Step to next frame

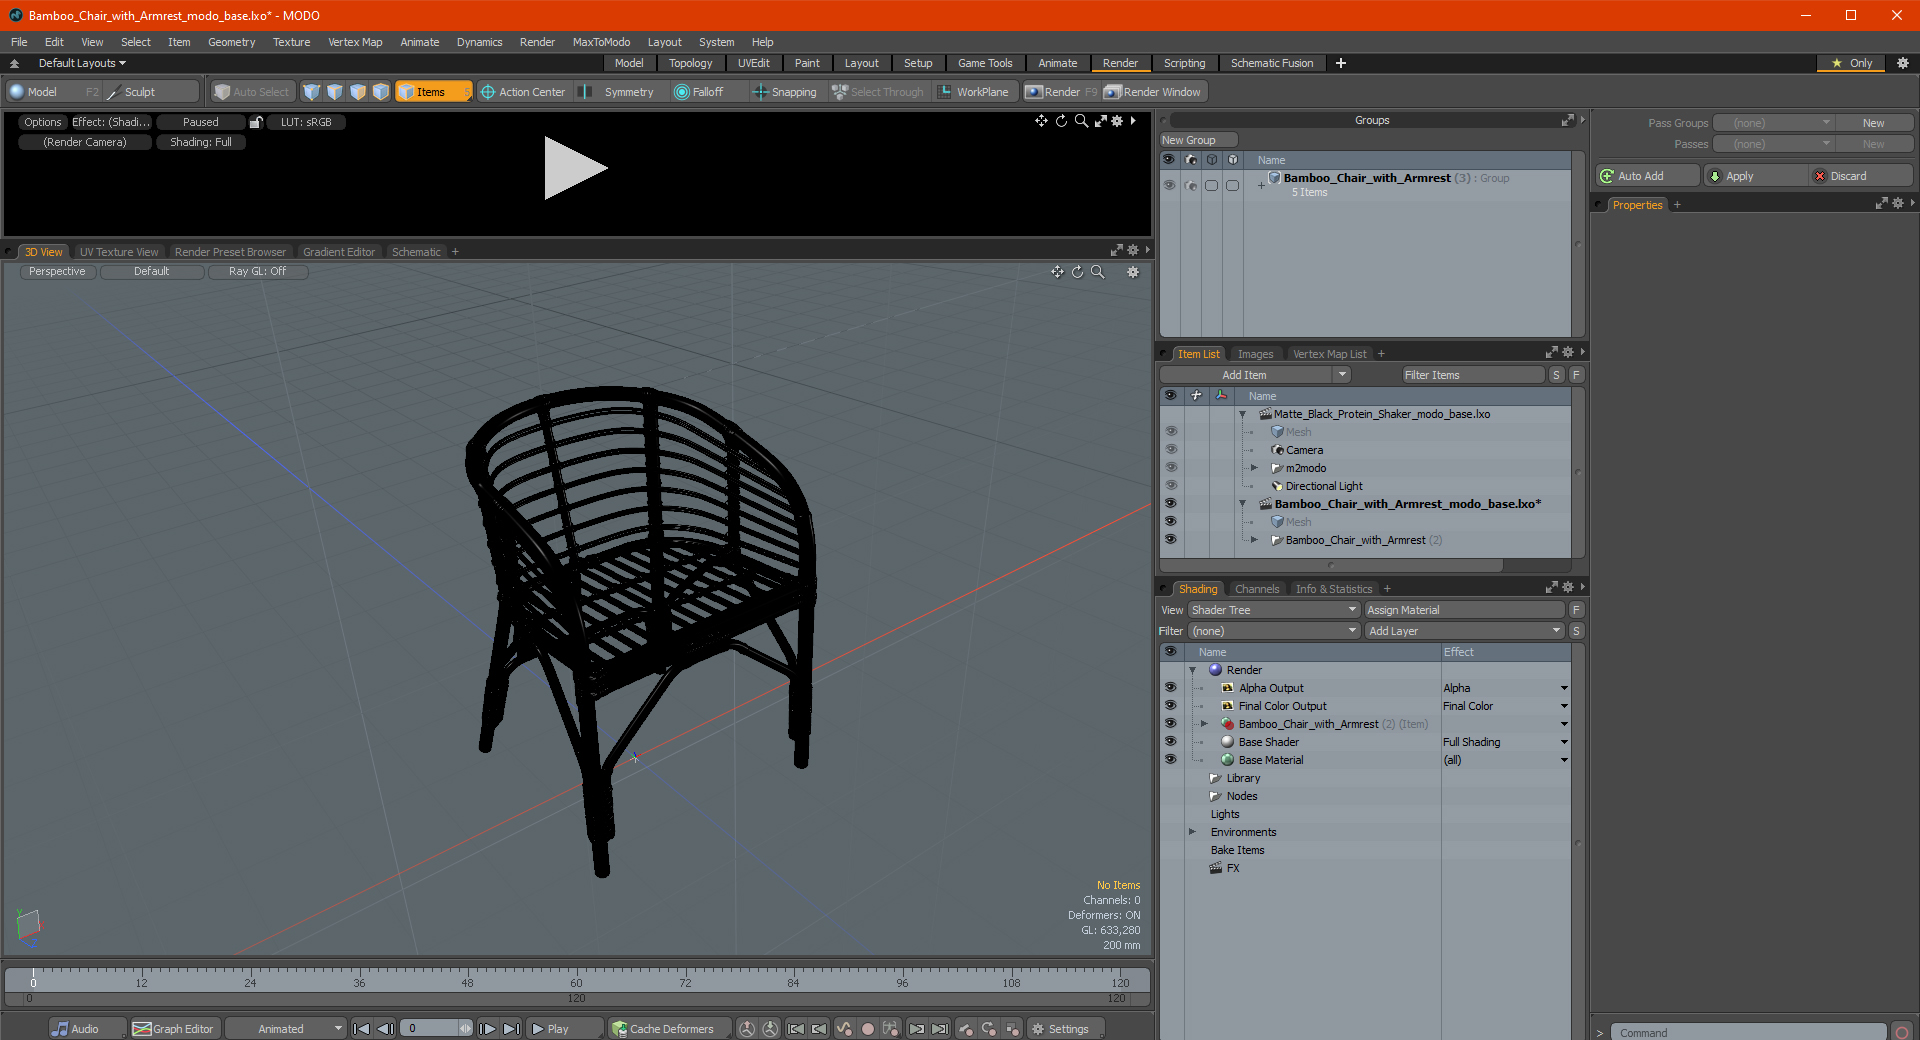[x=487, y=1029]
